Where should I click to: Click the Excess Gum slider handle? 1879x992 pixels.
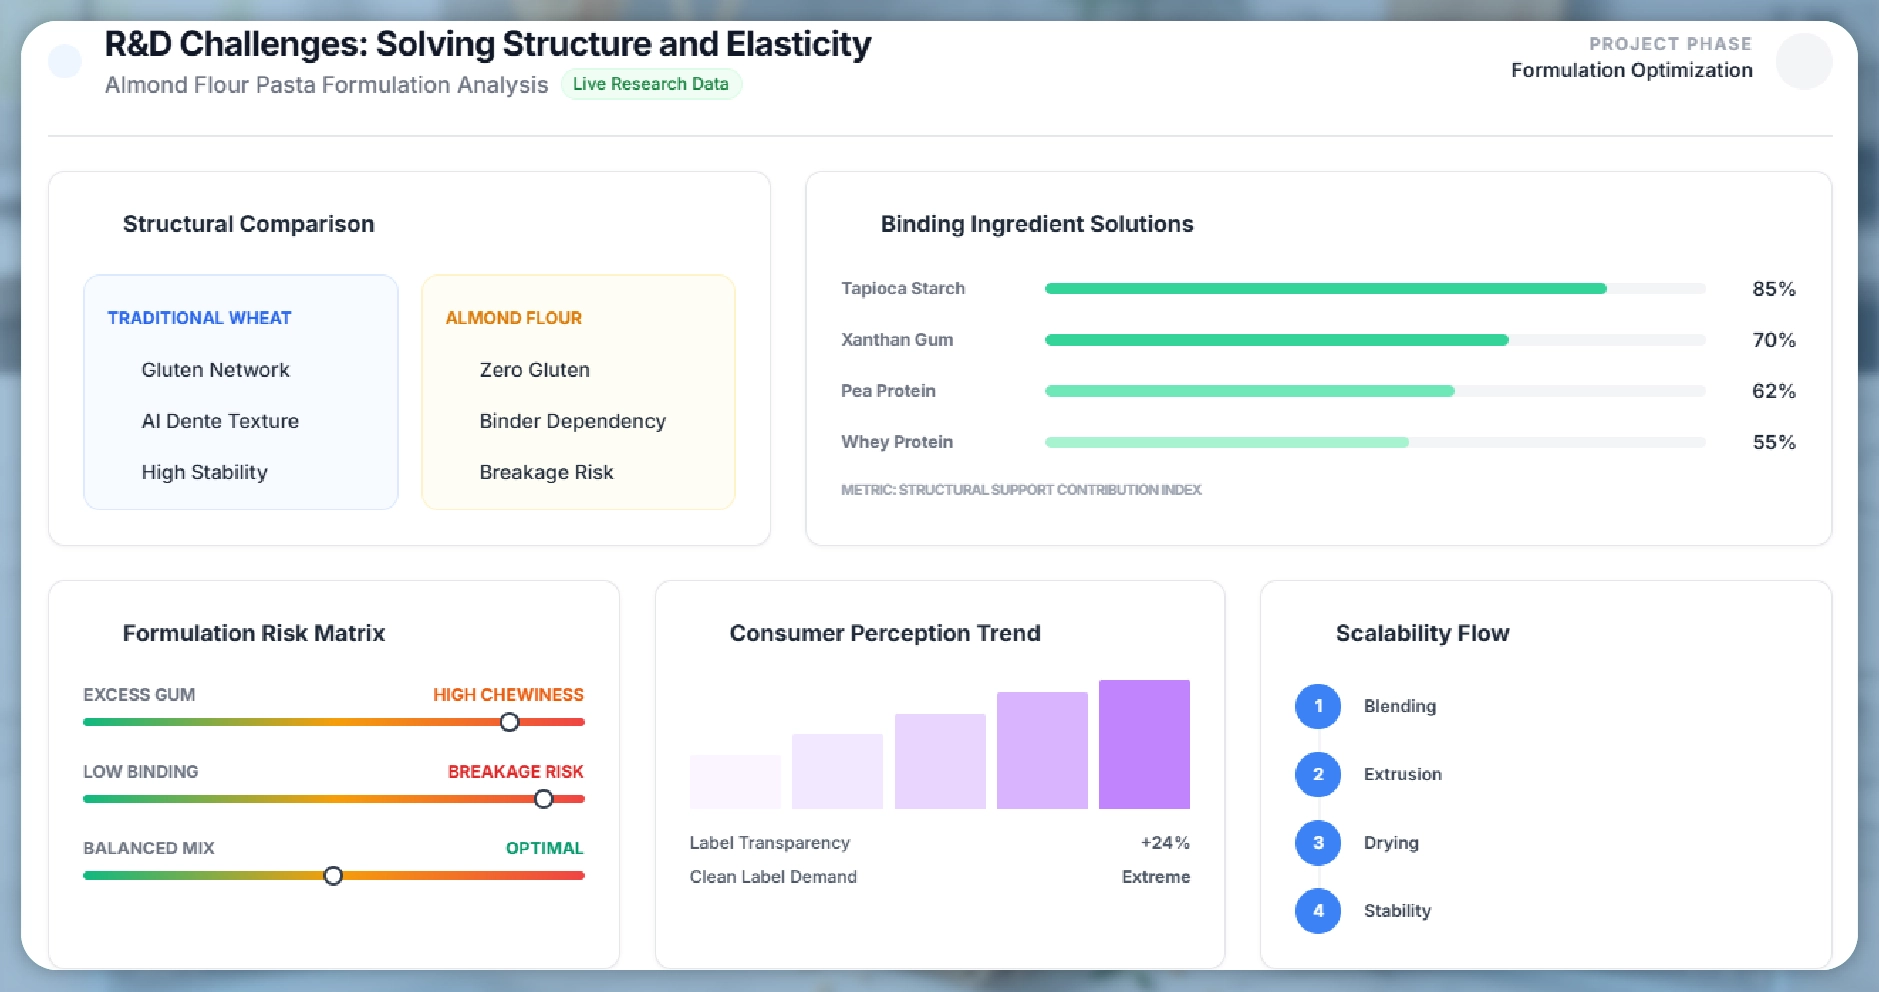pos(509,722)
